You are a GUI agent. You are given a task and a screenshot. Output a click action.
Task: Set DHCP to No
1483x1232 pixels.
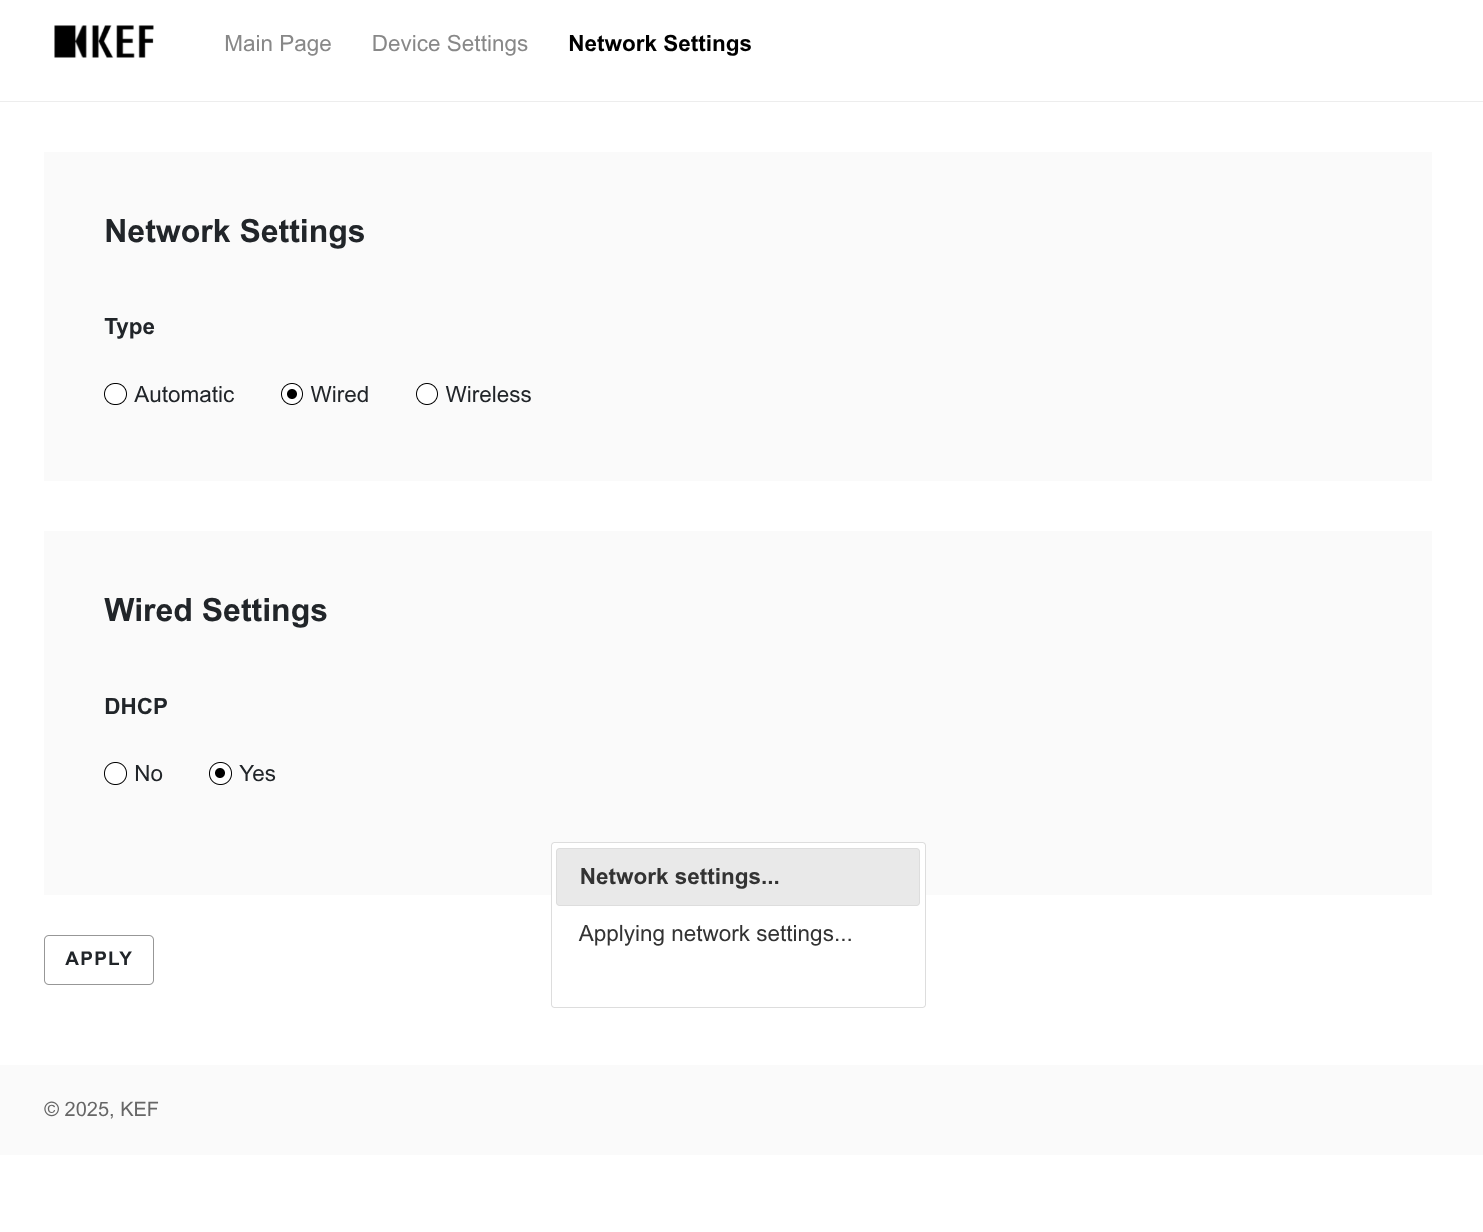(116, 774)
